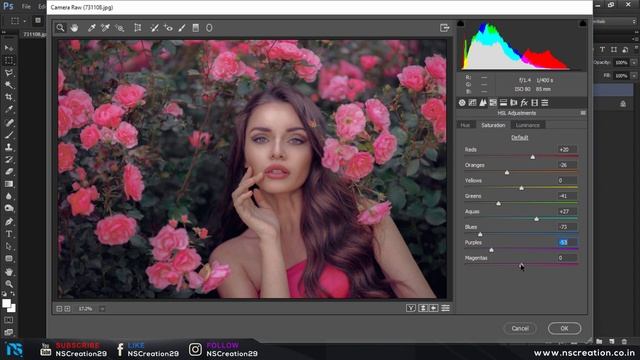Open the Effects (fx) panel icon
The image size is (640, 360).
(x=524, y=103)
